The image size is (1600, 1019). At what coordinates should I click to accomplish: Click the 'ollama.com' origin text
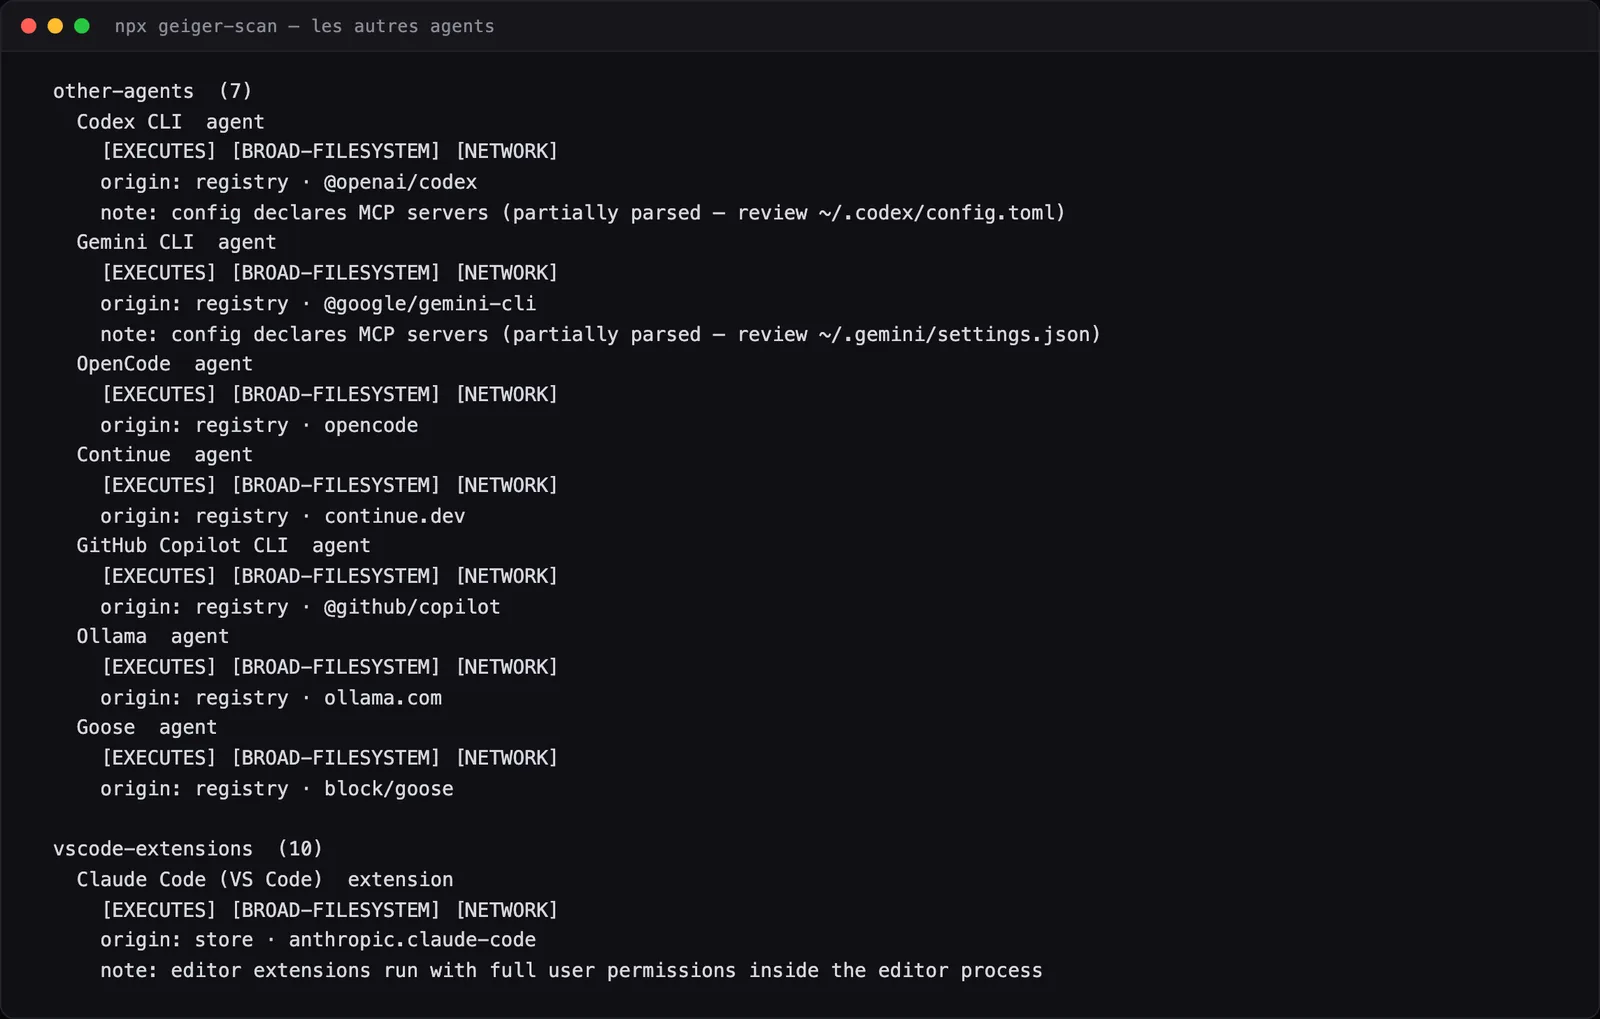383,698
